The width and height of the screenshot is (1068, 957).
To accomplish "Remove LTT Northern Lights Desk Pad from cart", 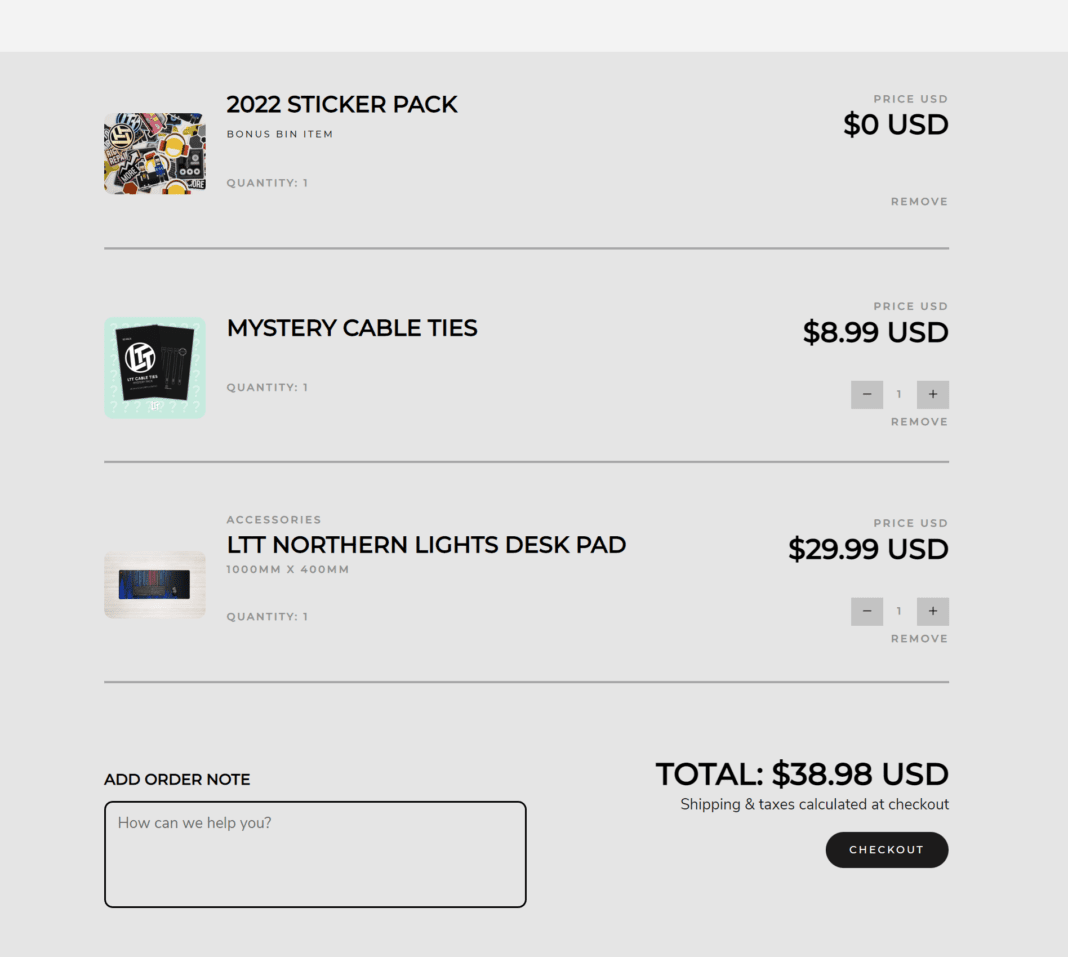I will point(919,639).
